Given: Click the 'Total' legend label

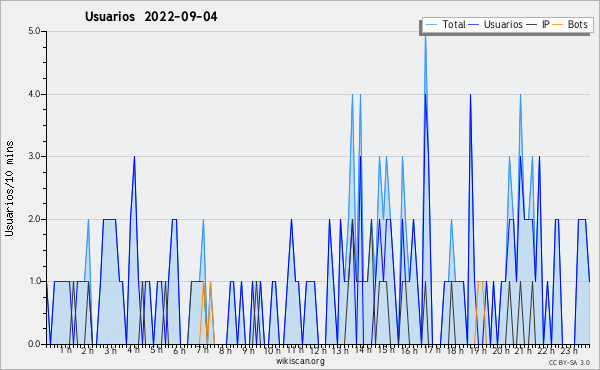Looking at the screenshot, I should (x=454, y=24).
